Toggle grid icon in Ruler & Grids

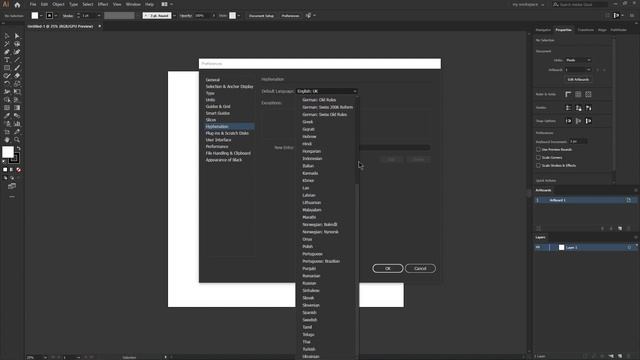pos(578,94)
